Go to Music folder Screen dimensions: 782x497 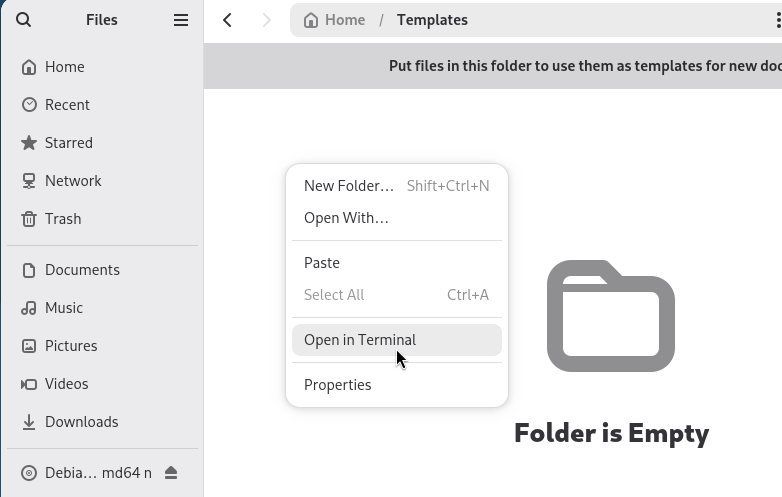pyautogui.click(x=64, y=308)
